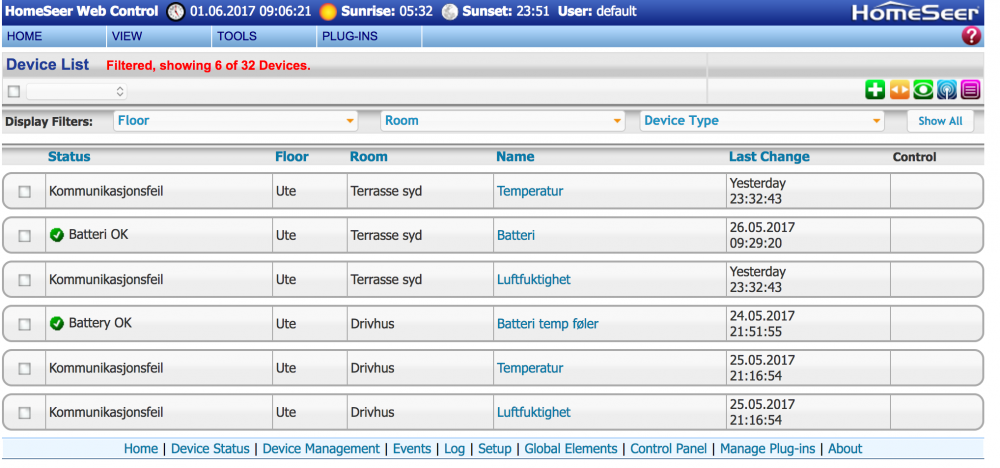Screen dimensions: 1000x468
Task: Expand the Floor filter dropdown
Action: point(236,121)
